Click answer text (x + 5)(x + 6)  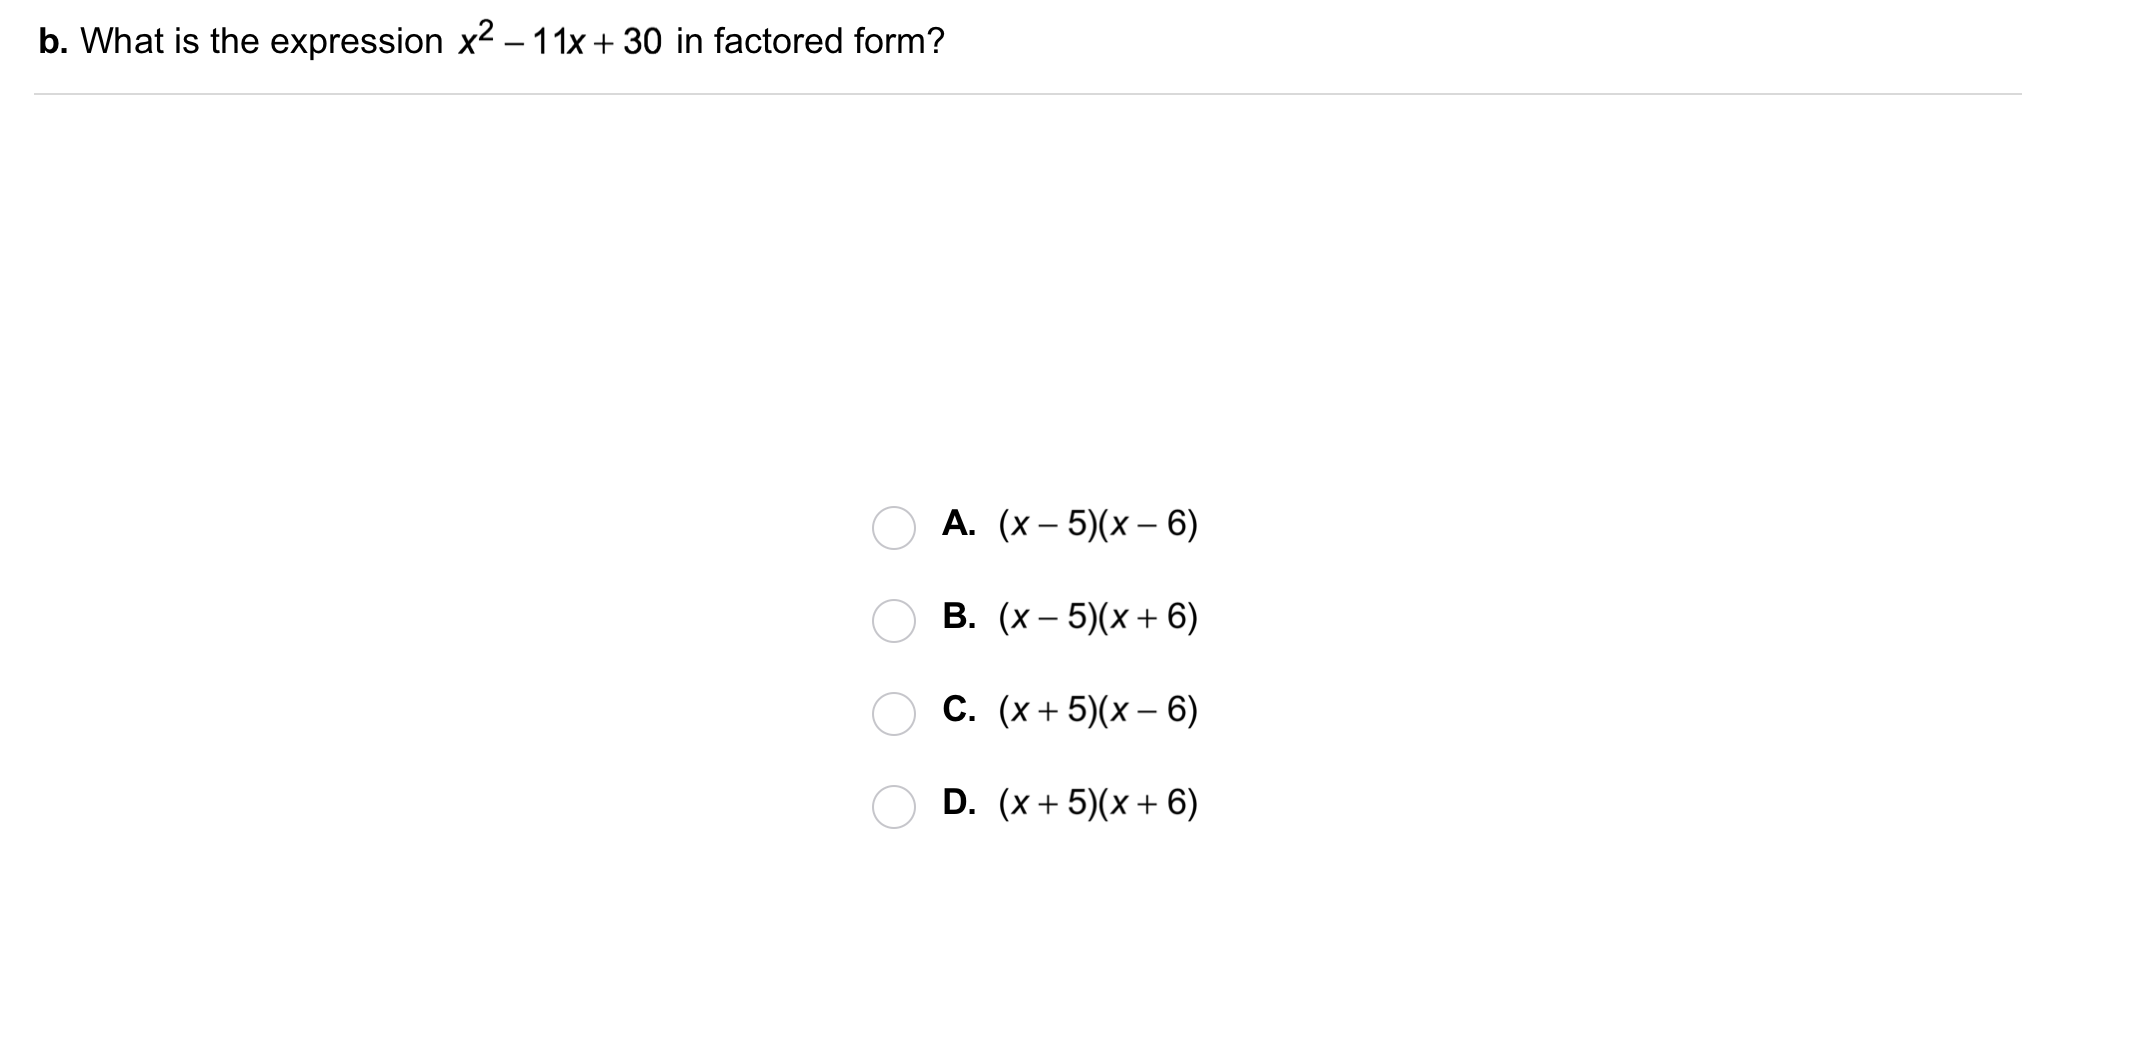click(x=1098, y=803)
